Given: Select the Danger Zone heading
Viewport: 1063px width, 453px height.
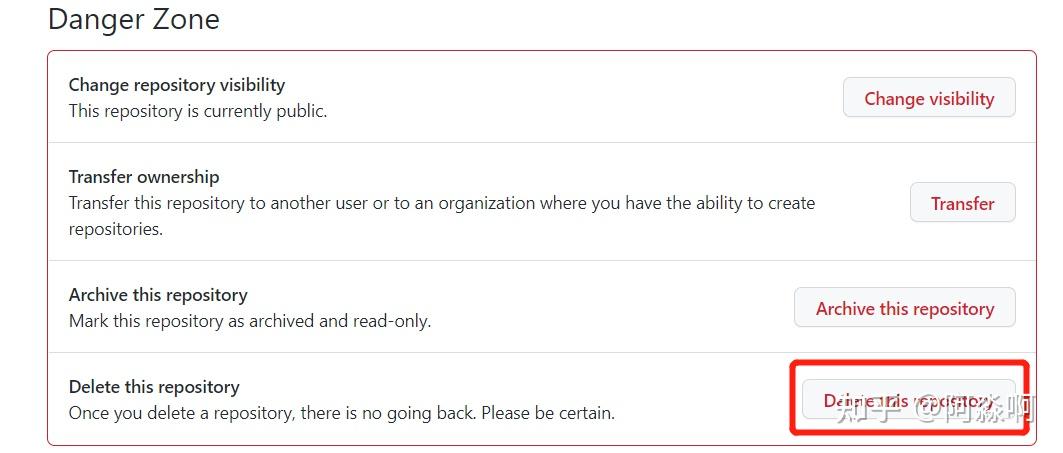Looking at the screenshot, I should pyautogui.click(x=134, y=19).
